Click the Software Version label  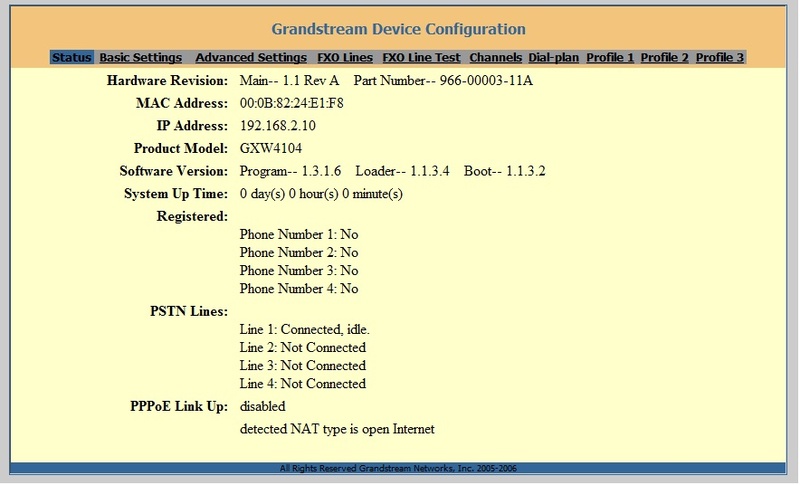173,171
